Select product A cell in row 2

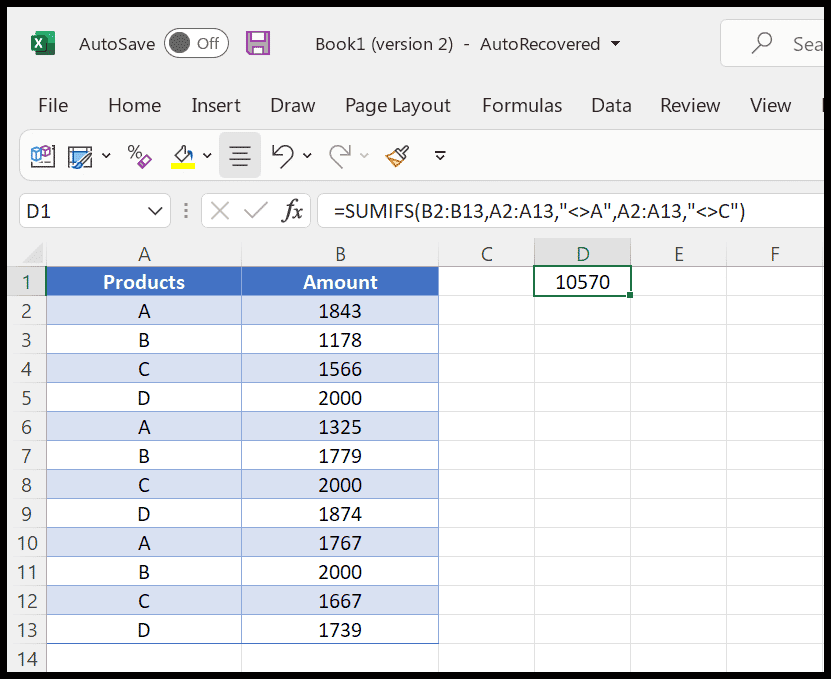144,311
